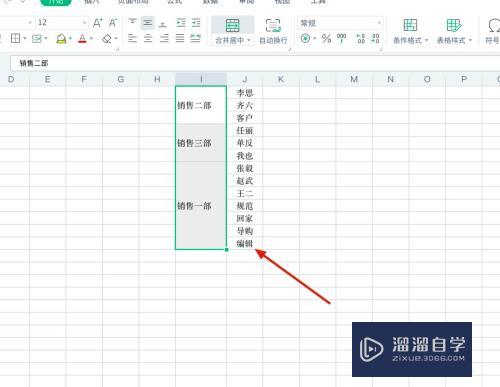This screenshot has height=387, width=500.
Task: Click the 自动换行 wrap text button
Action: tap(273, 31)
